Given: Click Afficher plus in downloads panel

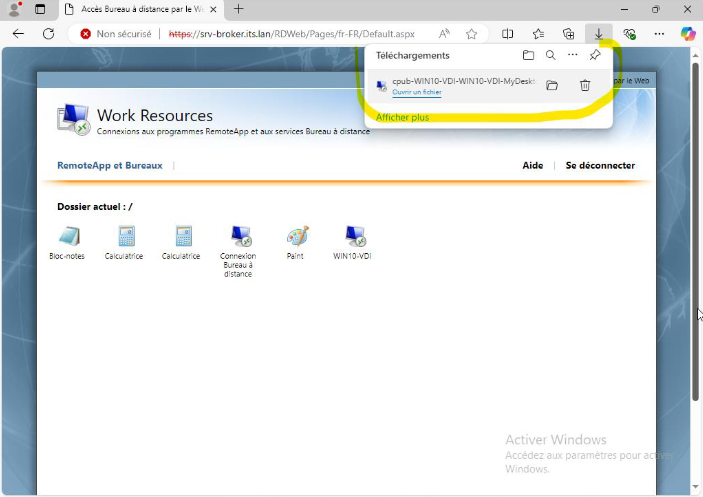Looking at the screenshot, I should [x=403, y=117].
